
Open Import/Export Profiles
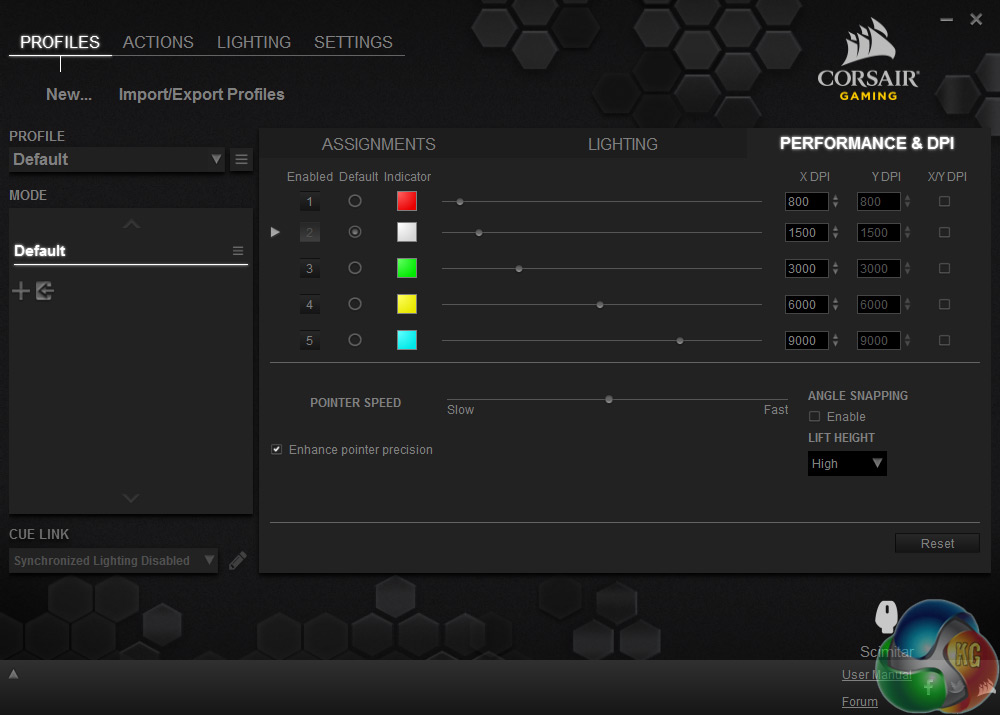click(202, 94)
